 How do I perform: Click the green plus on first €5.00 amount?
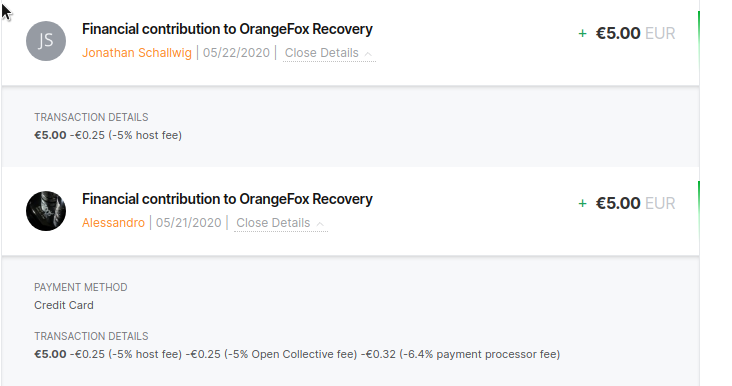pos(582,34)
